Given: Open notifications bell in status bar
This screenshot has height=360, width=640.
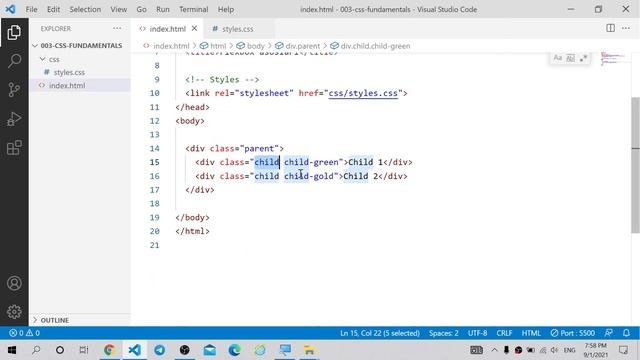Looking at the screenshot, I should 627,333.
